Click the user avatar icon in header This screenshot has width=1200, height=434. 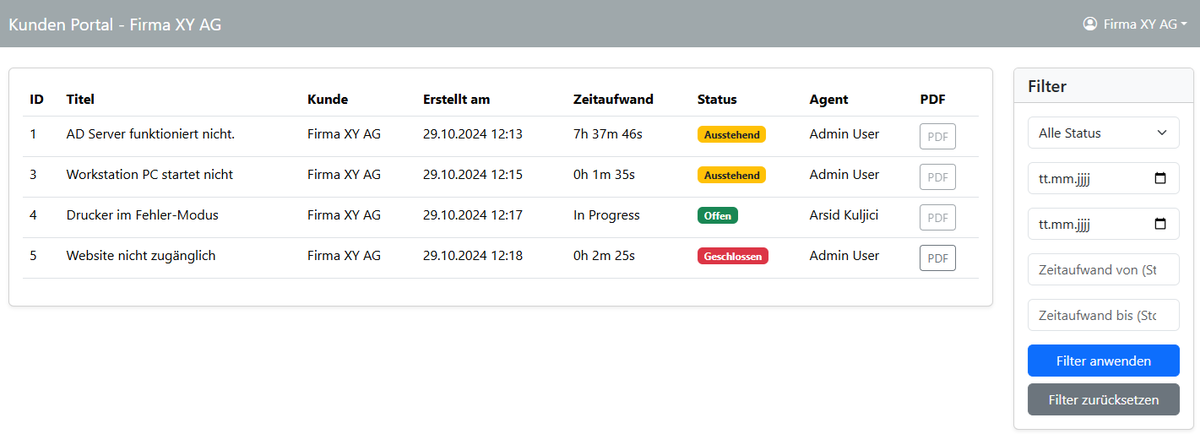pyautogui.click(x=1090, y=24)
